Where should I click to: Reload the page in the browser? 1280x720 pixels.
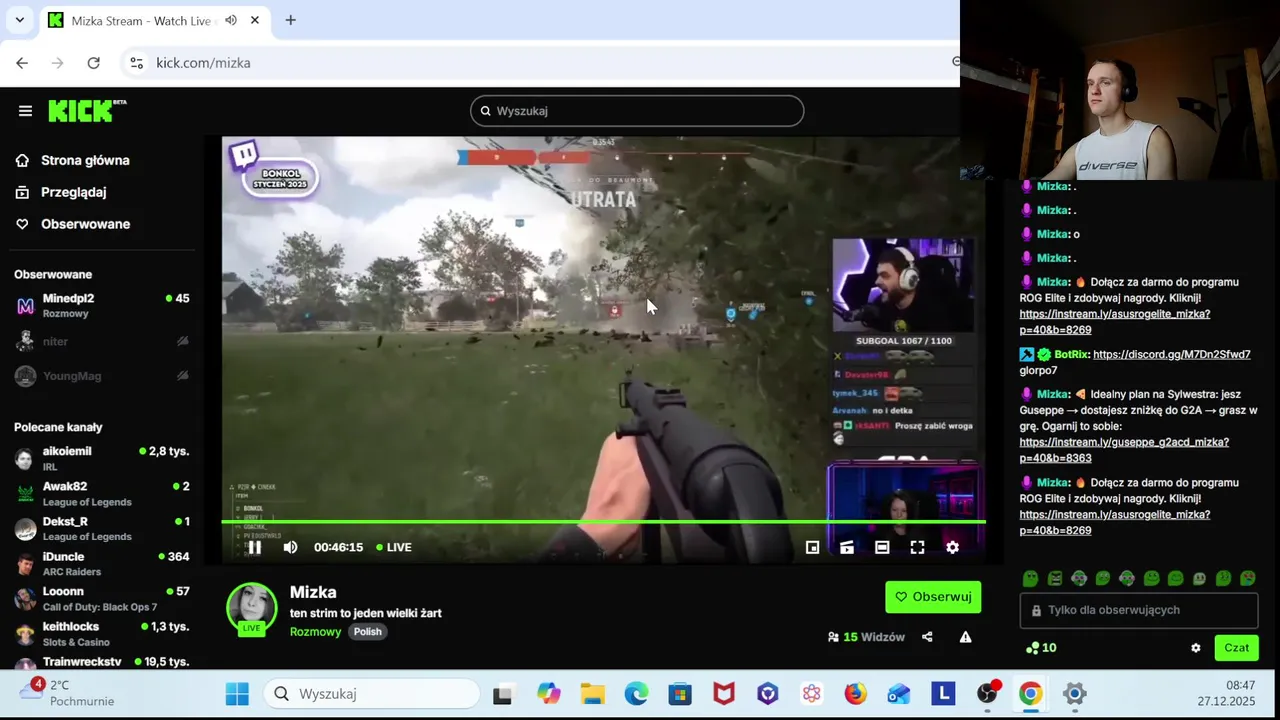93,63
